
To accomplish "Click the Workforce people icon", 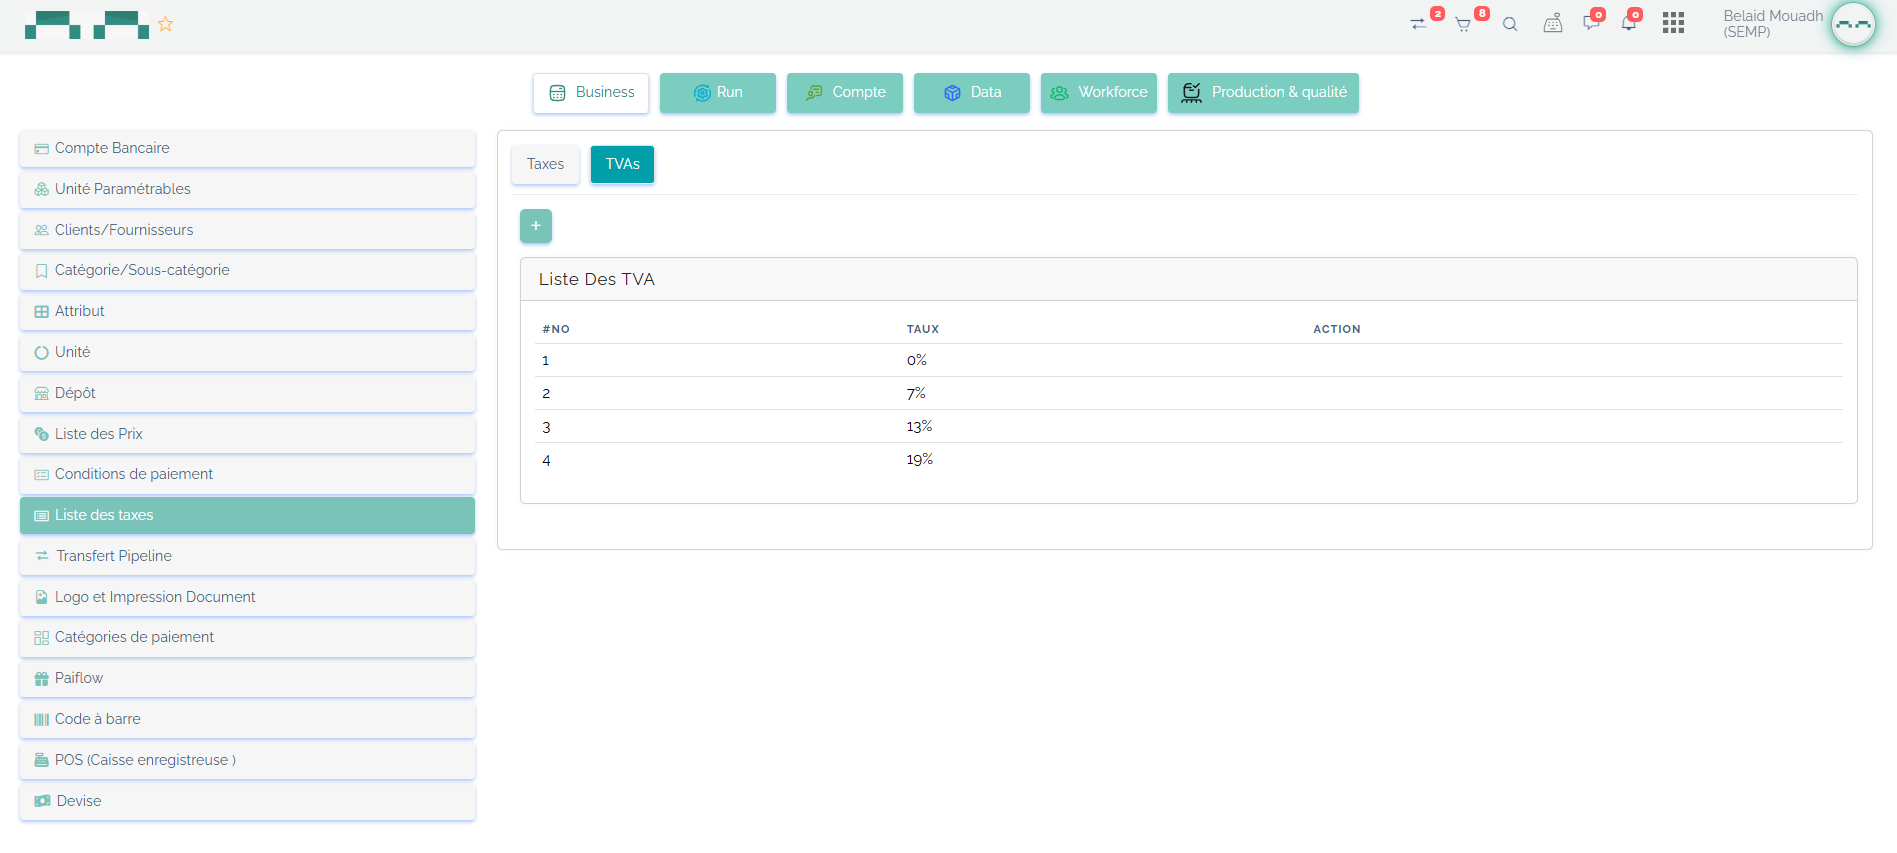I will coord(1059,93).
